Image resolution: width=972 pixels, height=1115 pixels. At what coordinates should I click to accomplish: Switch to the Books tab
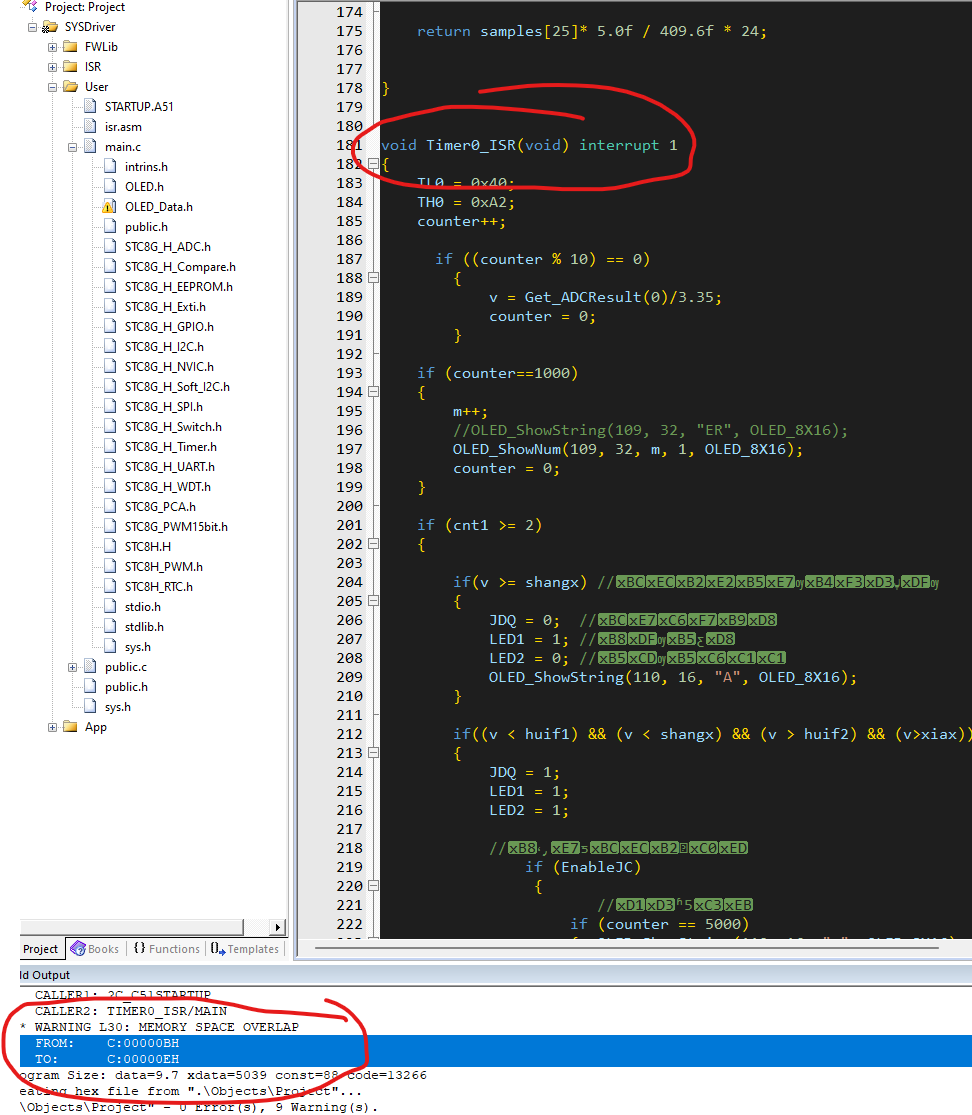pyautogui.click(x=94, y=949)
